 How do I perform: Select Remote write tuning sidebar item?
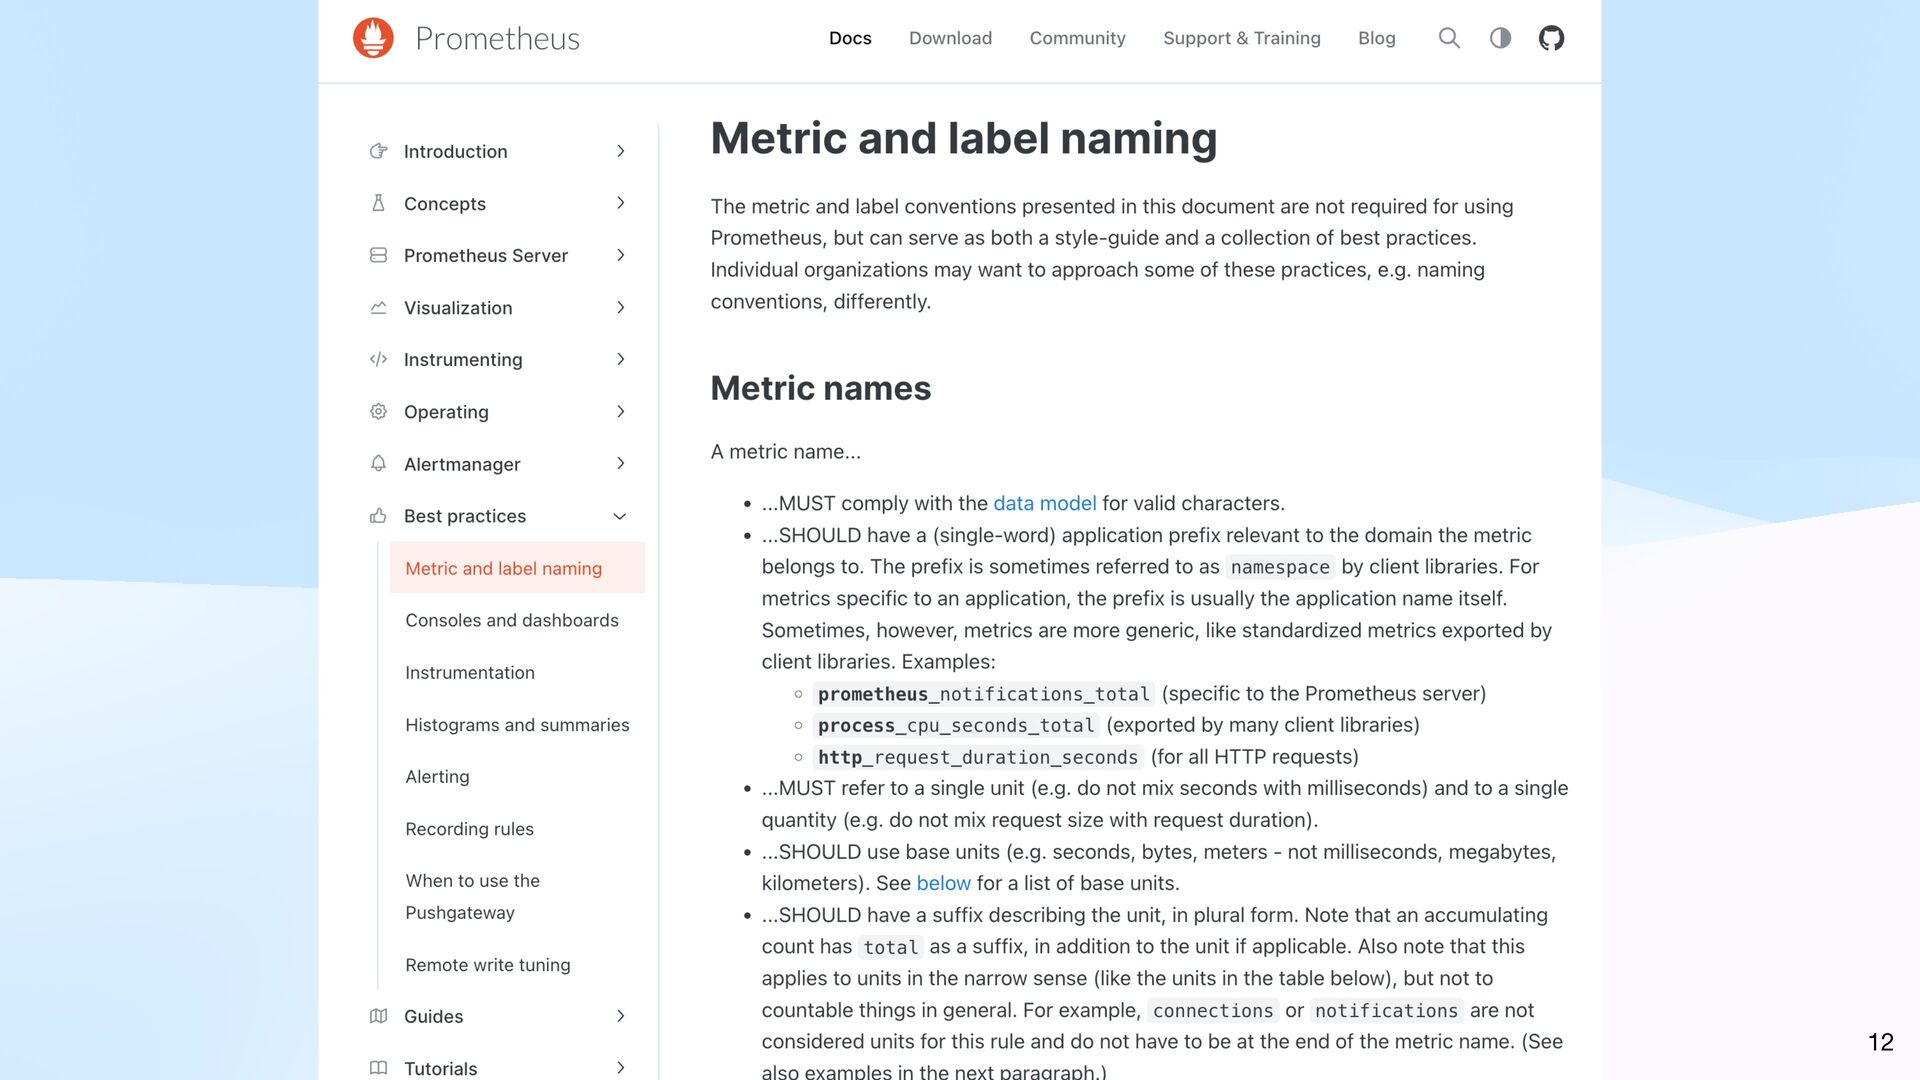tap(488, 965)
